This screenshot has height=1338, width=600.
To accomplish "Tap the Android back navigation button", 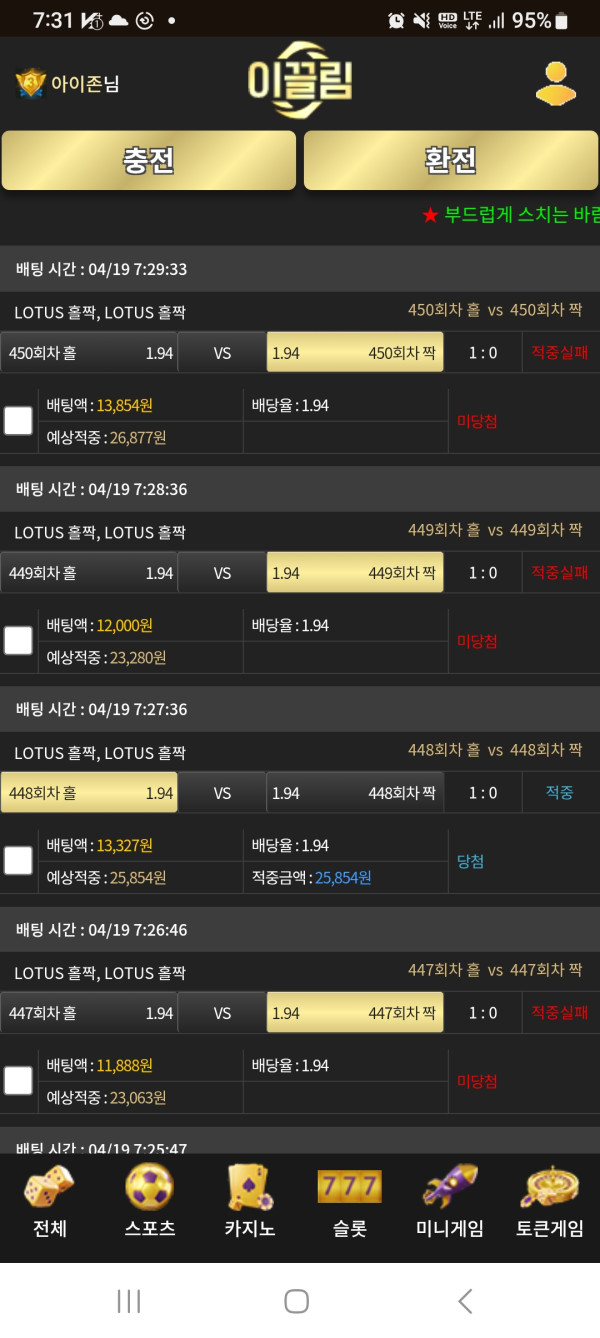I will point(464,1300).
